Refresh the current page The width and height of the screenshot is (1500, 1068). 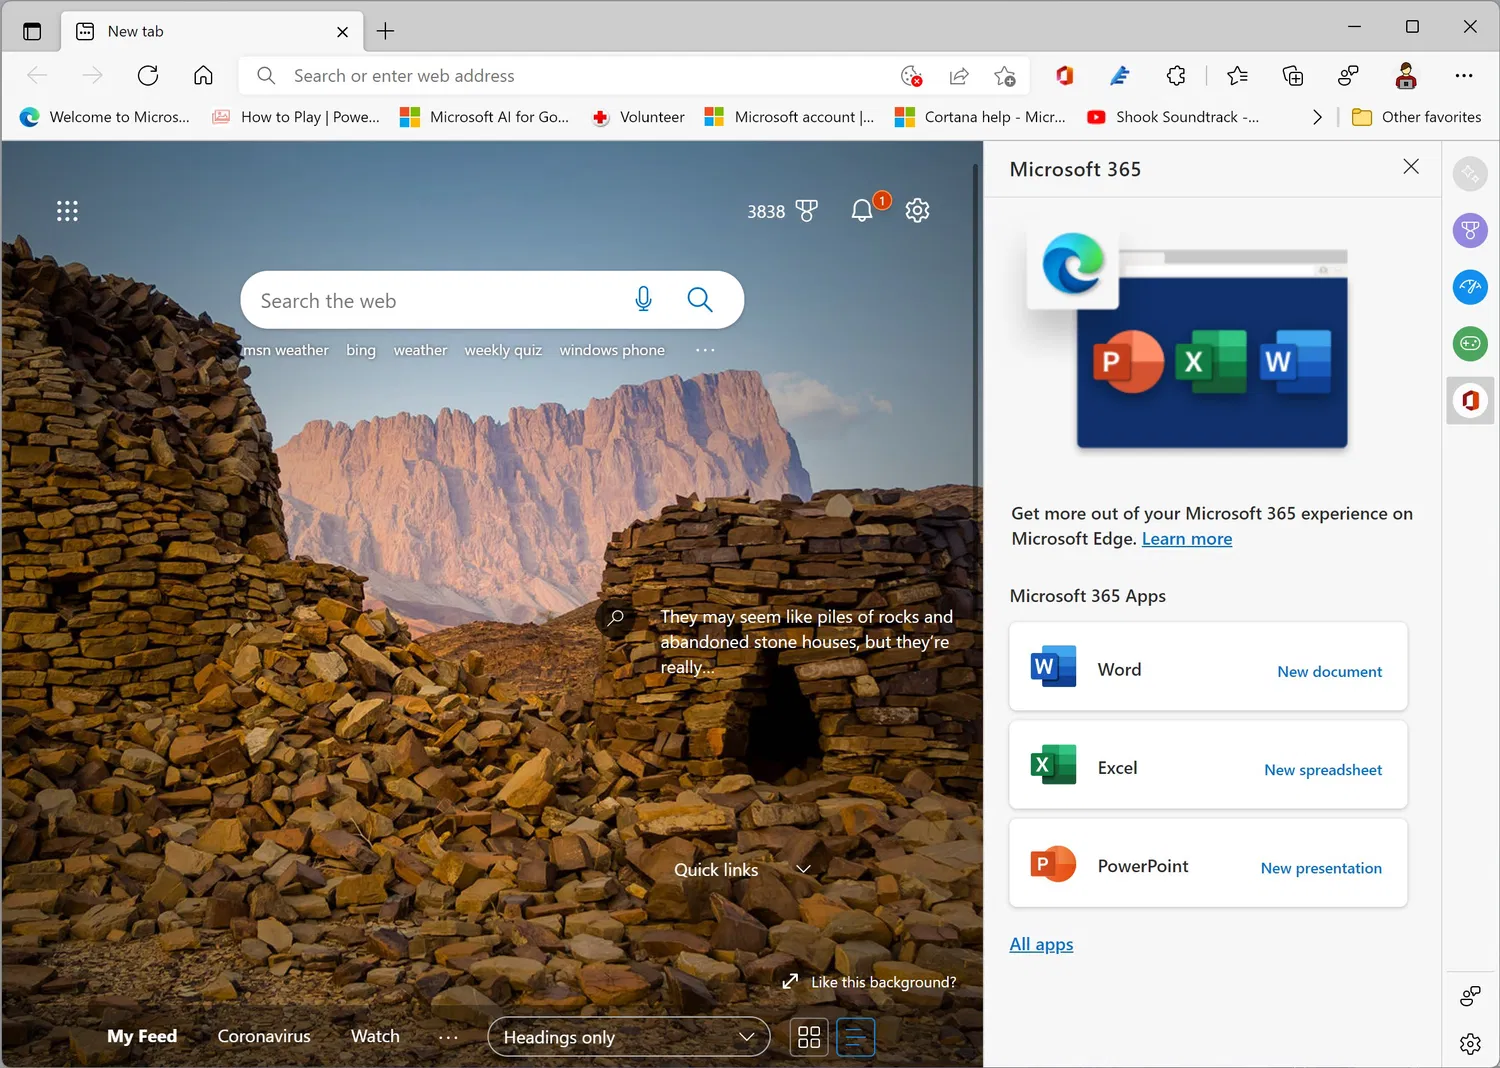click(x=148, y=75)
